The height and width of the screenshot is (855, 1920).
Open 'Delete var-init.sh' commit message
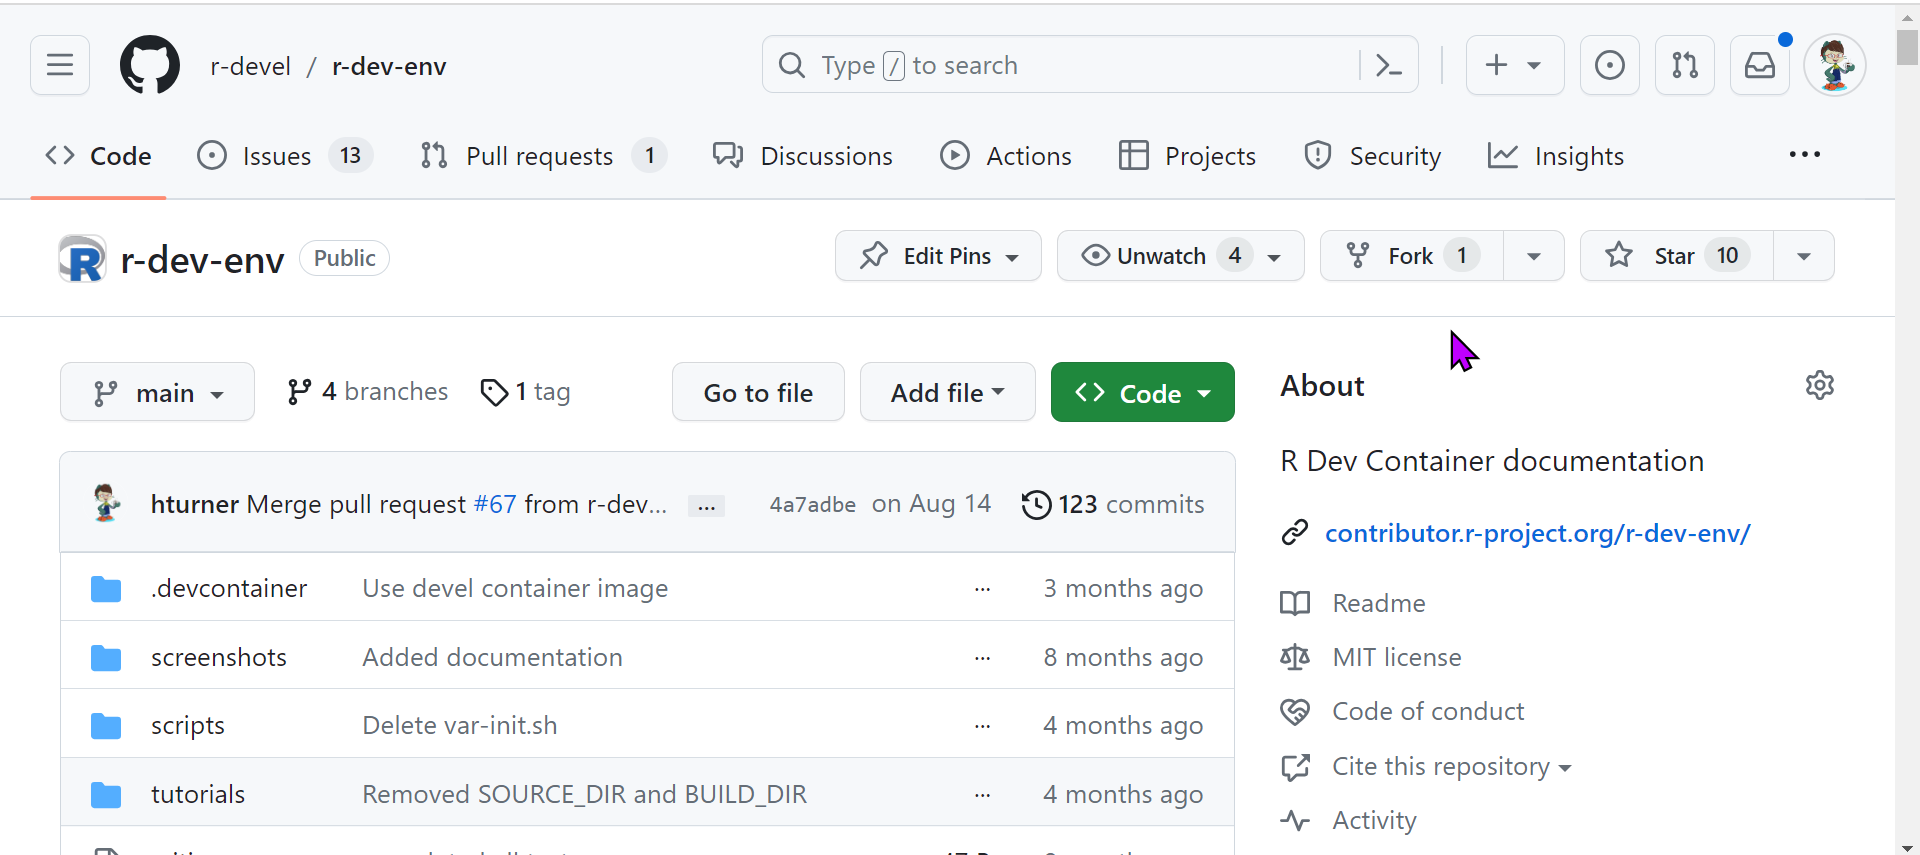pos(460,725)
